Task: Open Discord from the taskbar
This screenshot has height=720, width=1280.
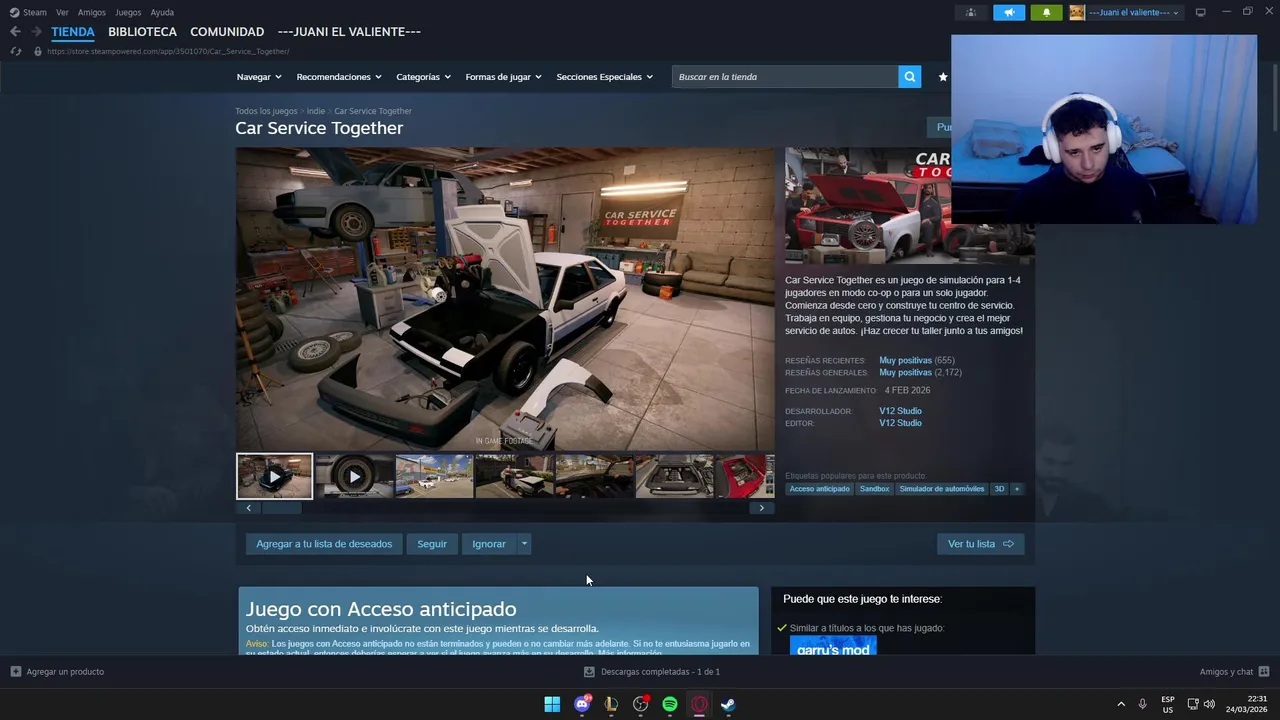Action: [582, 704]
